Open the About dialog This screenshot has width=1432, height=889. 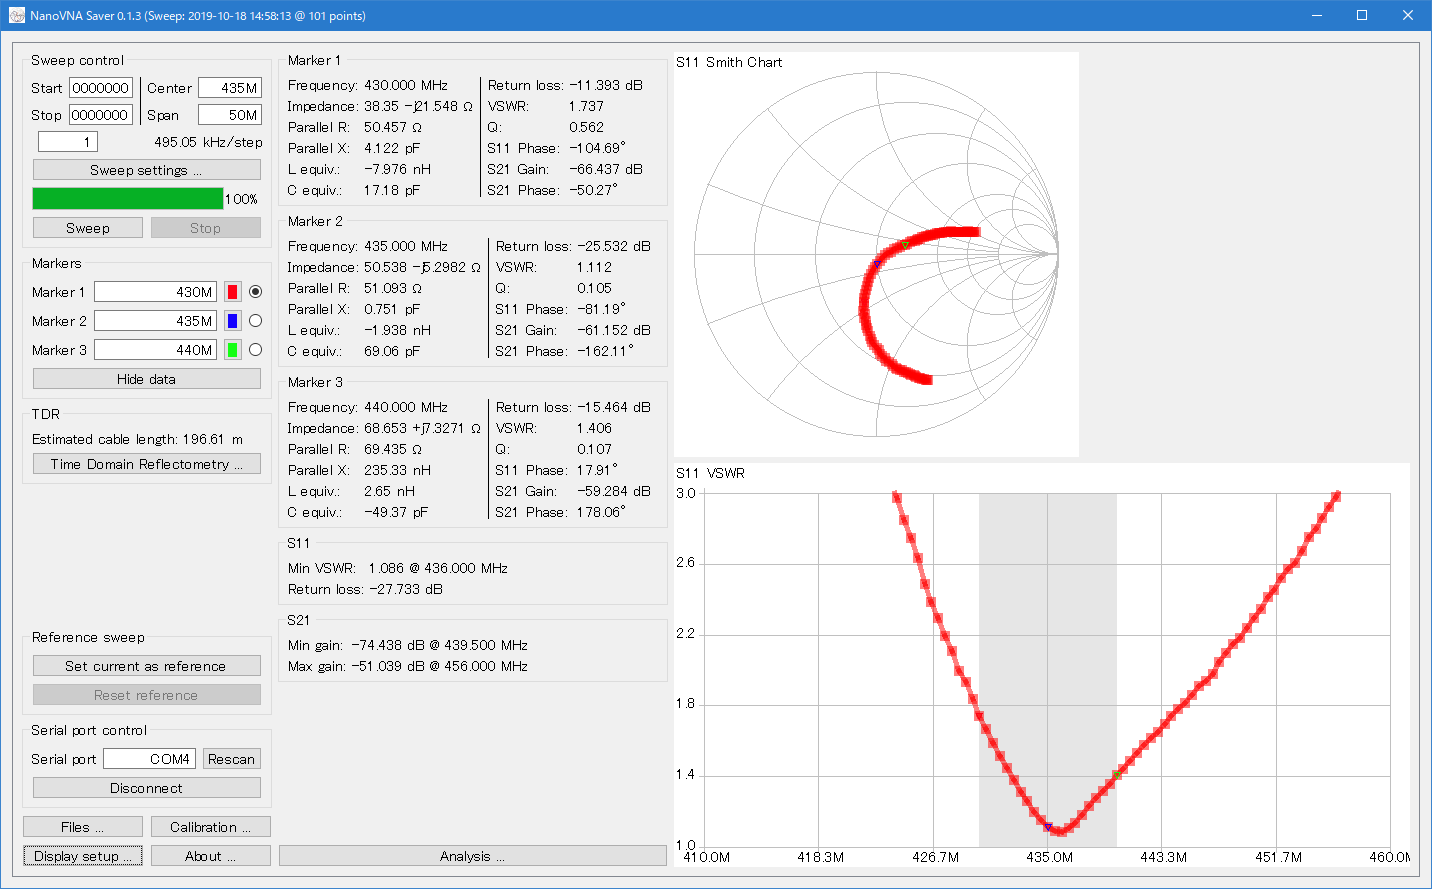tap(211, 856)
